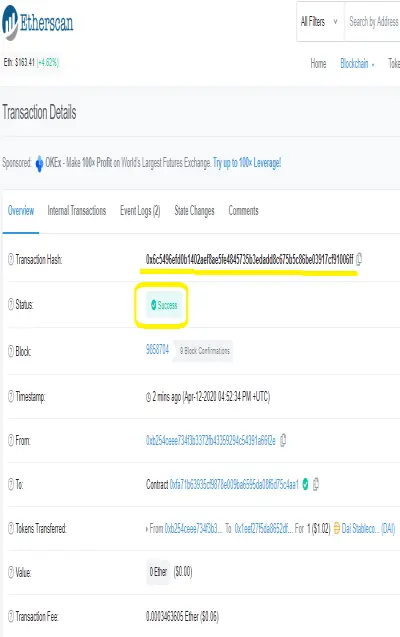Click the OKEx sponsor icon

tap(39, 163)
